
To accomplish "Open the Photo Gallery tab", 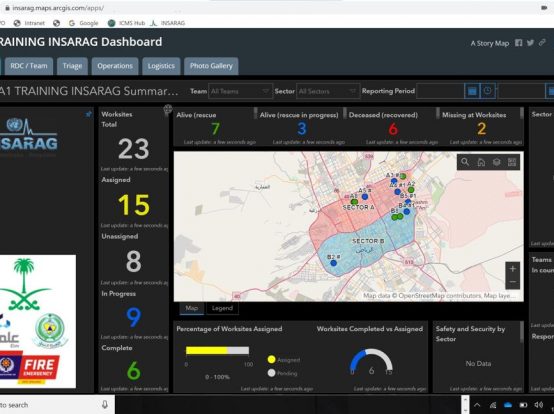I will tap(211, 66).
